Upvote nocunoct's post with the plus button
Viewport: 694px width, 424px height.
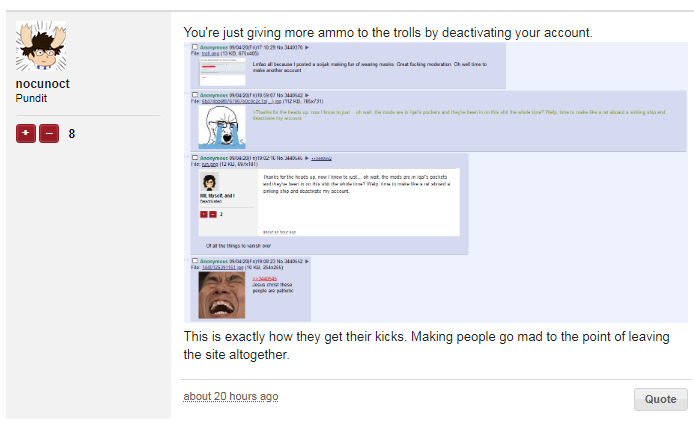tap(26, 133)
